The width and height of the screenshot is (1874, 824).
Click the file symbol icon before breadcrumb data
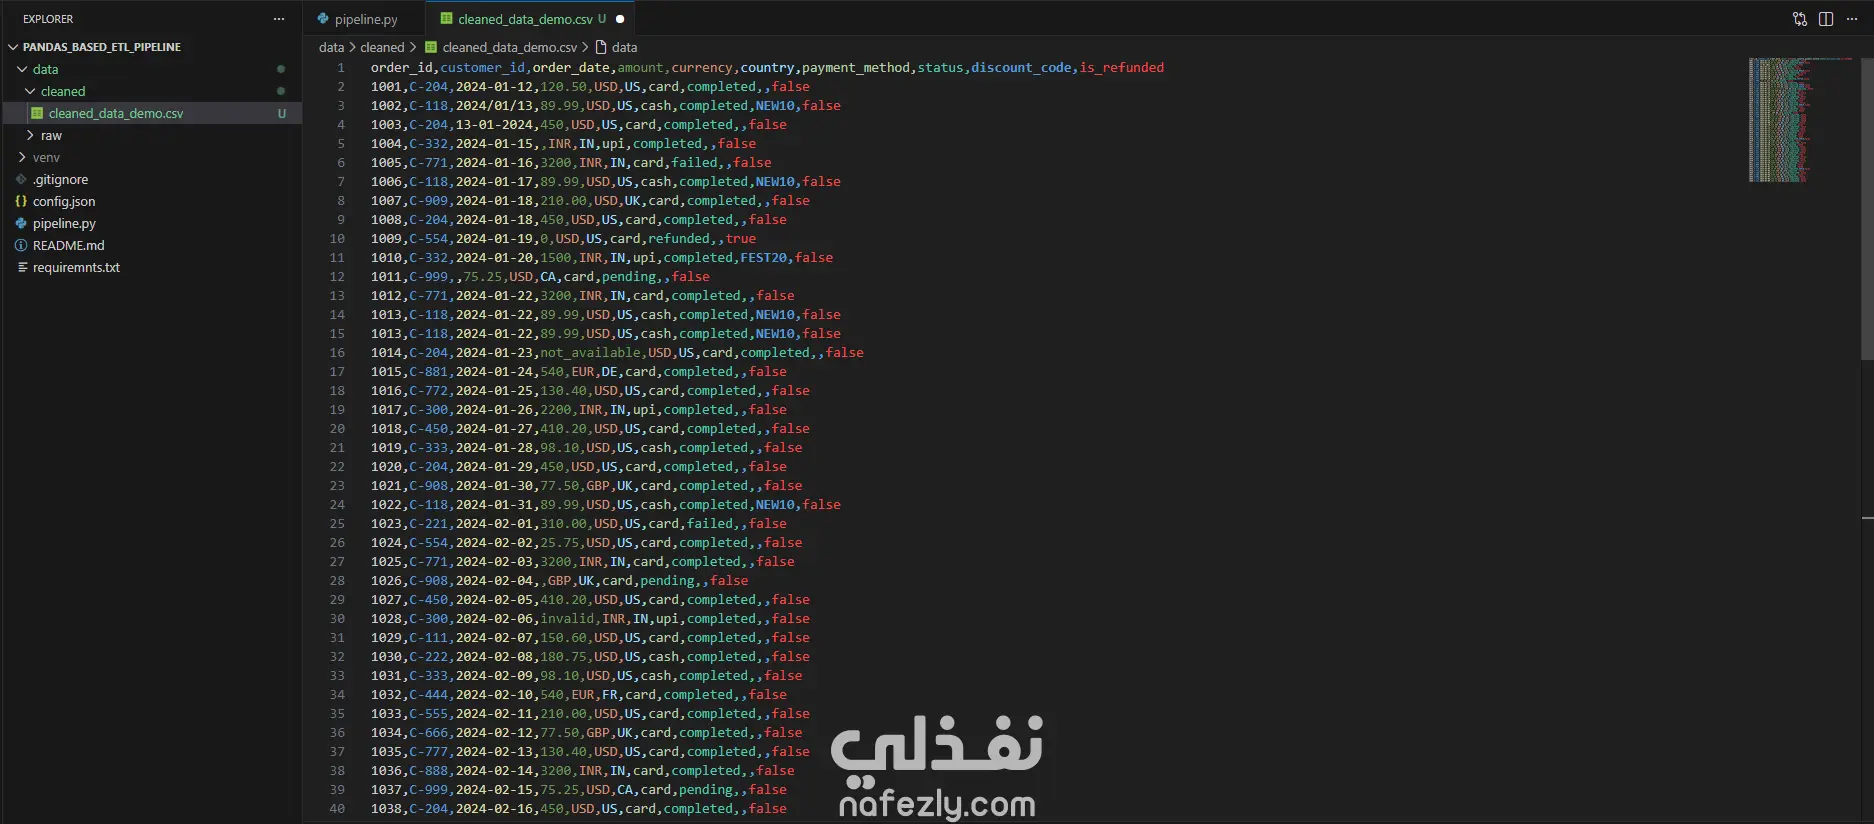(x=601, y=47)
